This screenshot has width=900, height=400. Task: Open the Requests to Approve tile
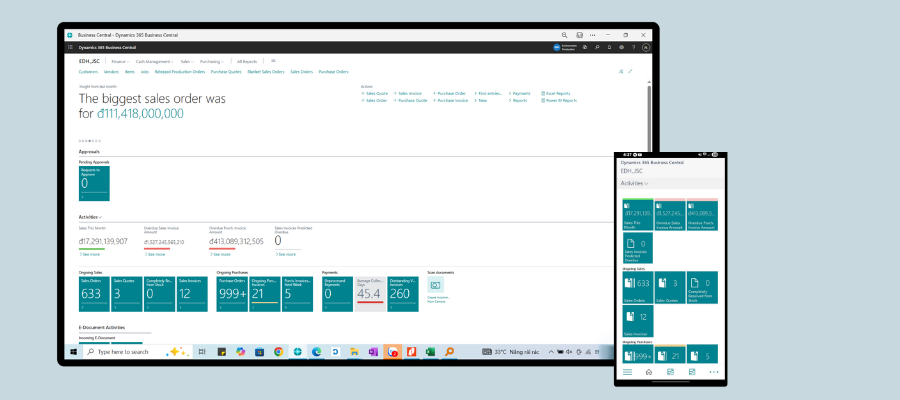click(x=94, y=184)
